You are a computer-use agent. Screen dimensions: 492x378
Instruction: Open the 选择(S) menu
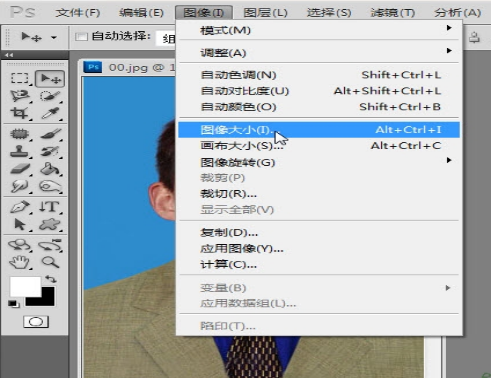[x=329, y=13]
